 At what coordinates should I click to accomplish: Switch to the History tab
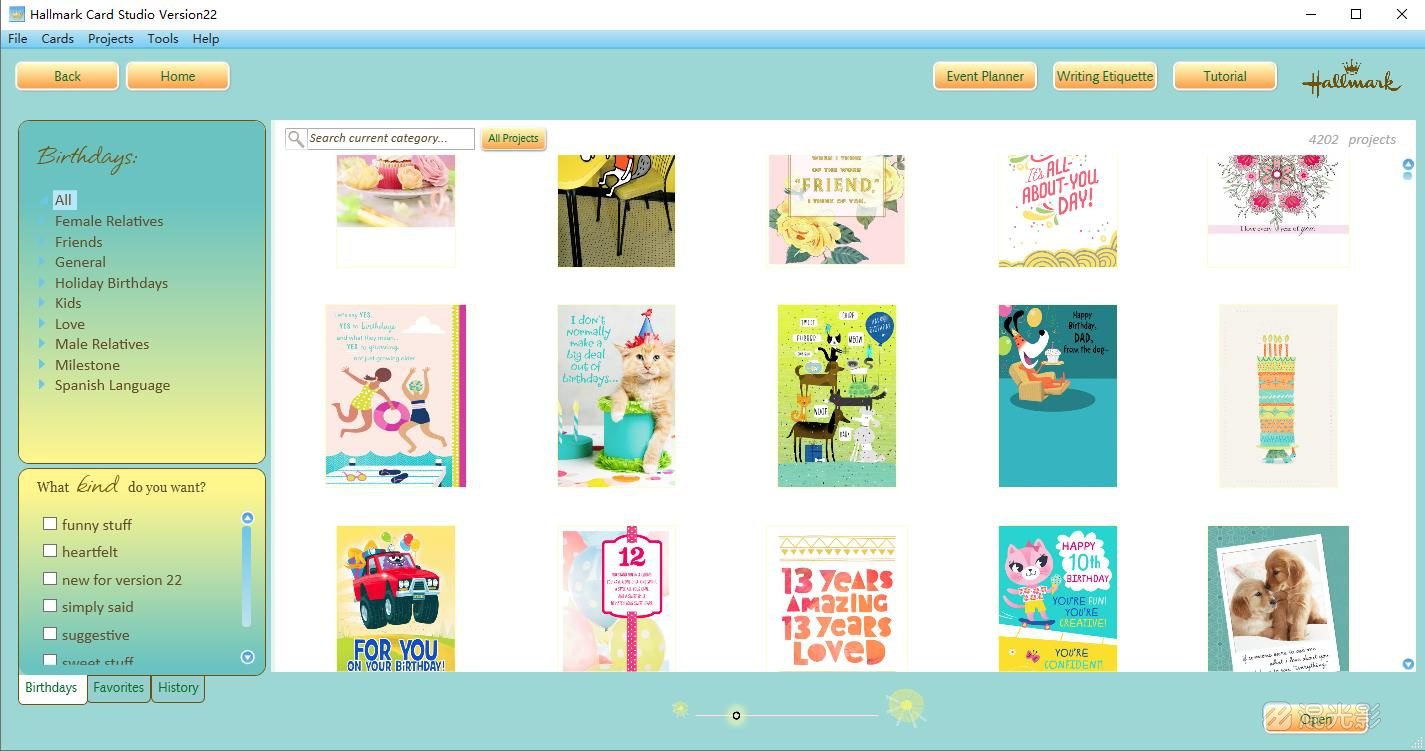tap(178, 688)
